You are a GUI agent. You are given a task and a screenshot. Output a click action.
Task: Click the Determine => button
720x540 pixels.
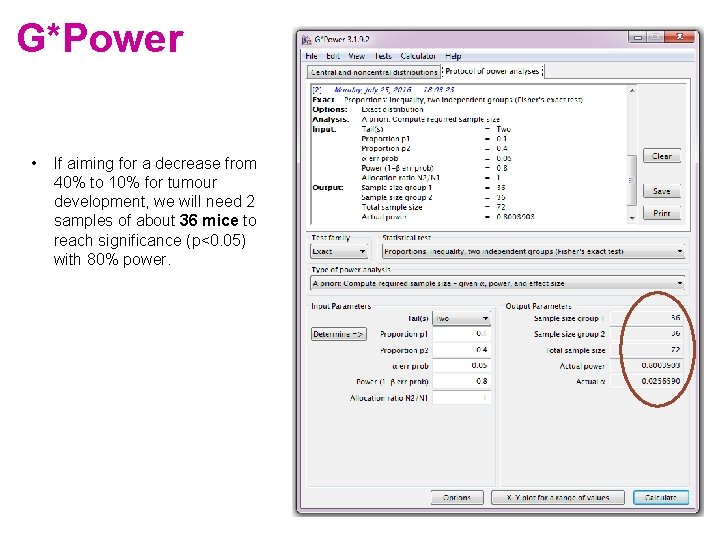(339, 334)
